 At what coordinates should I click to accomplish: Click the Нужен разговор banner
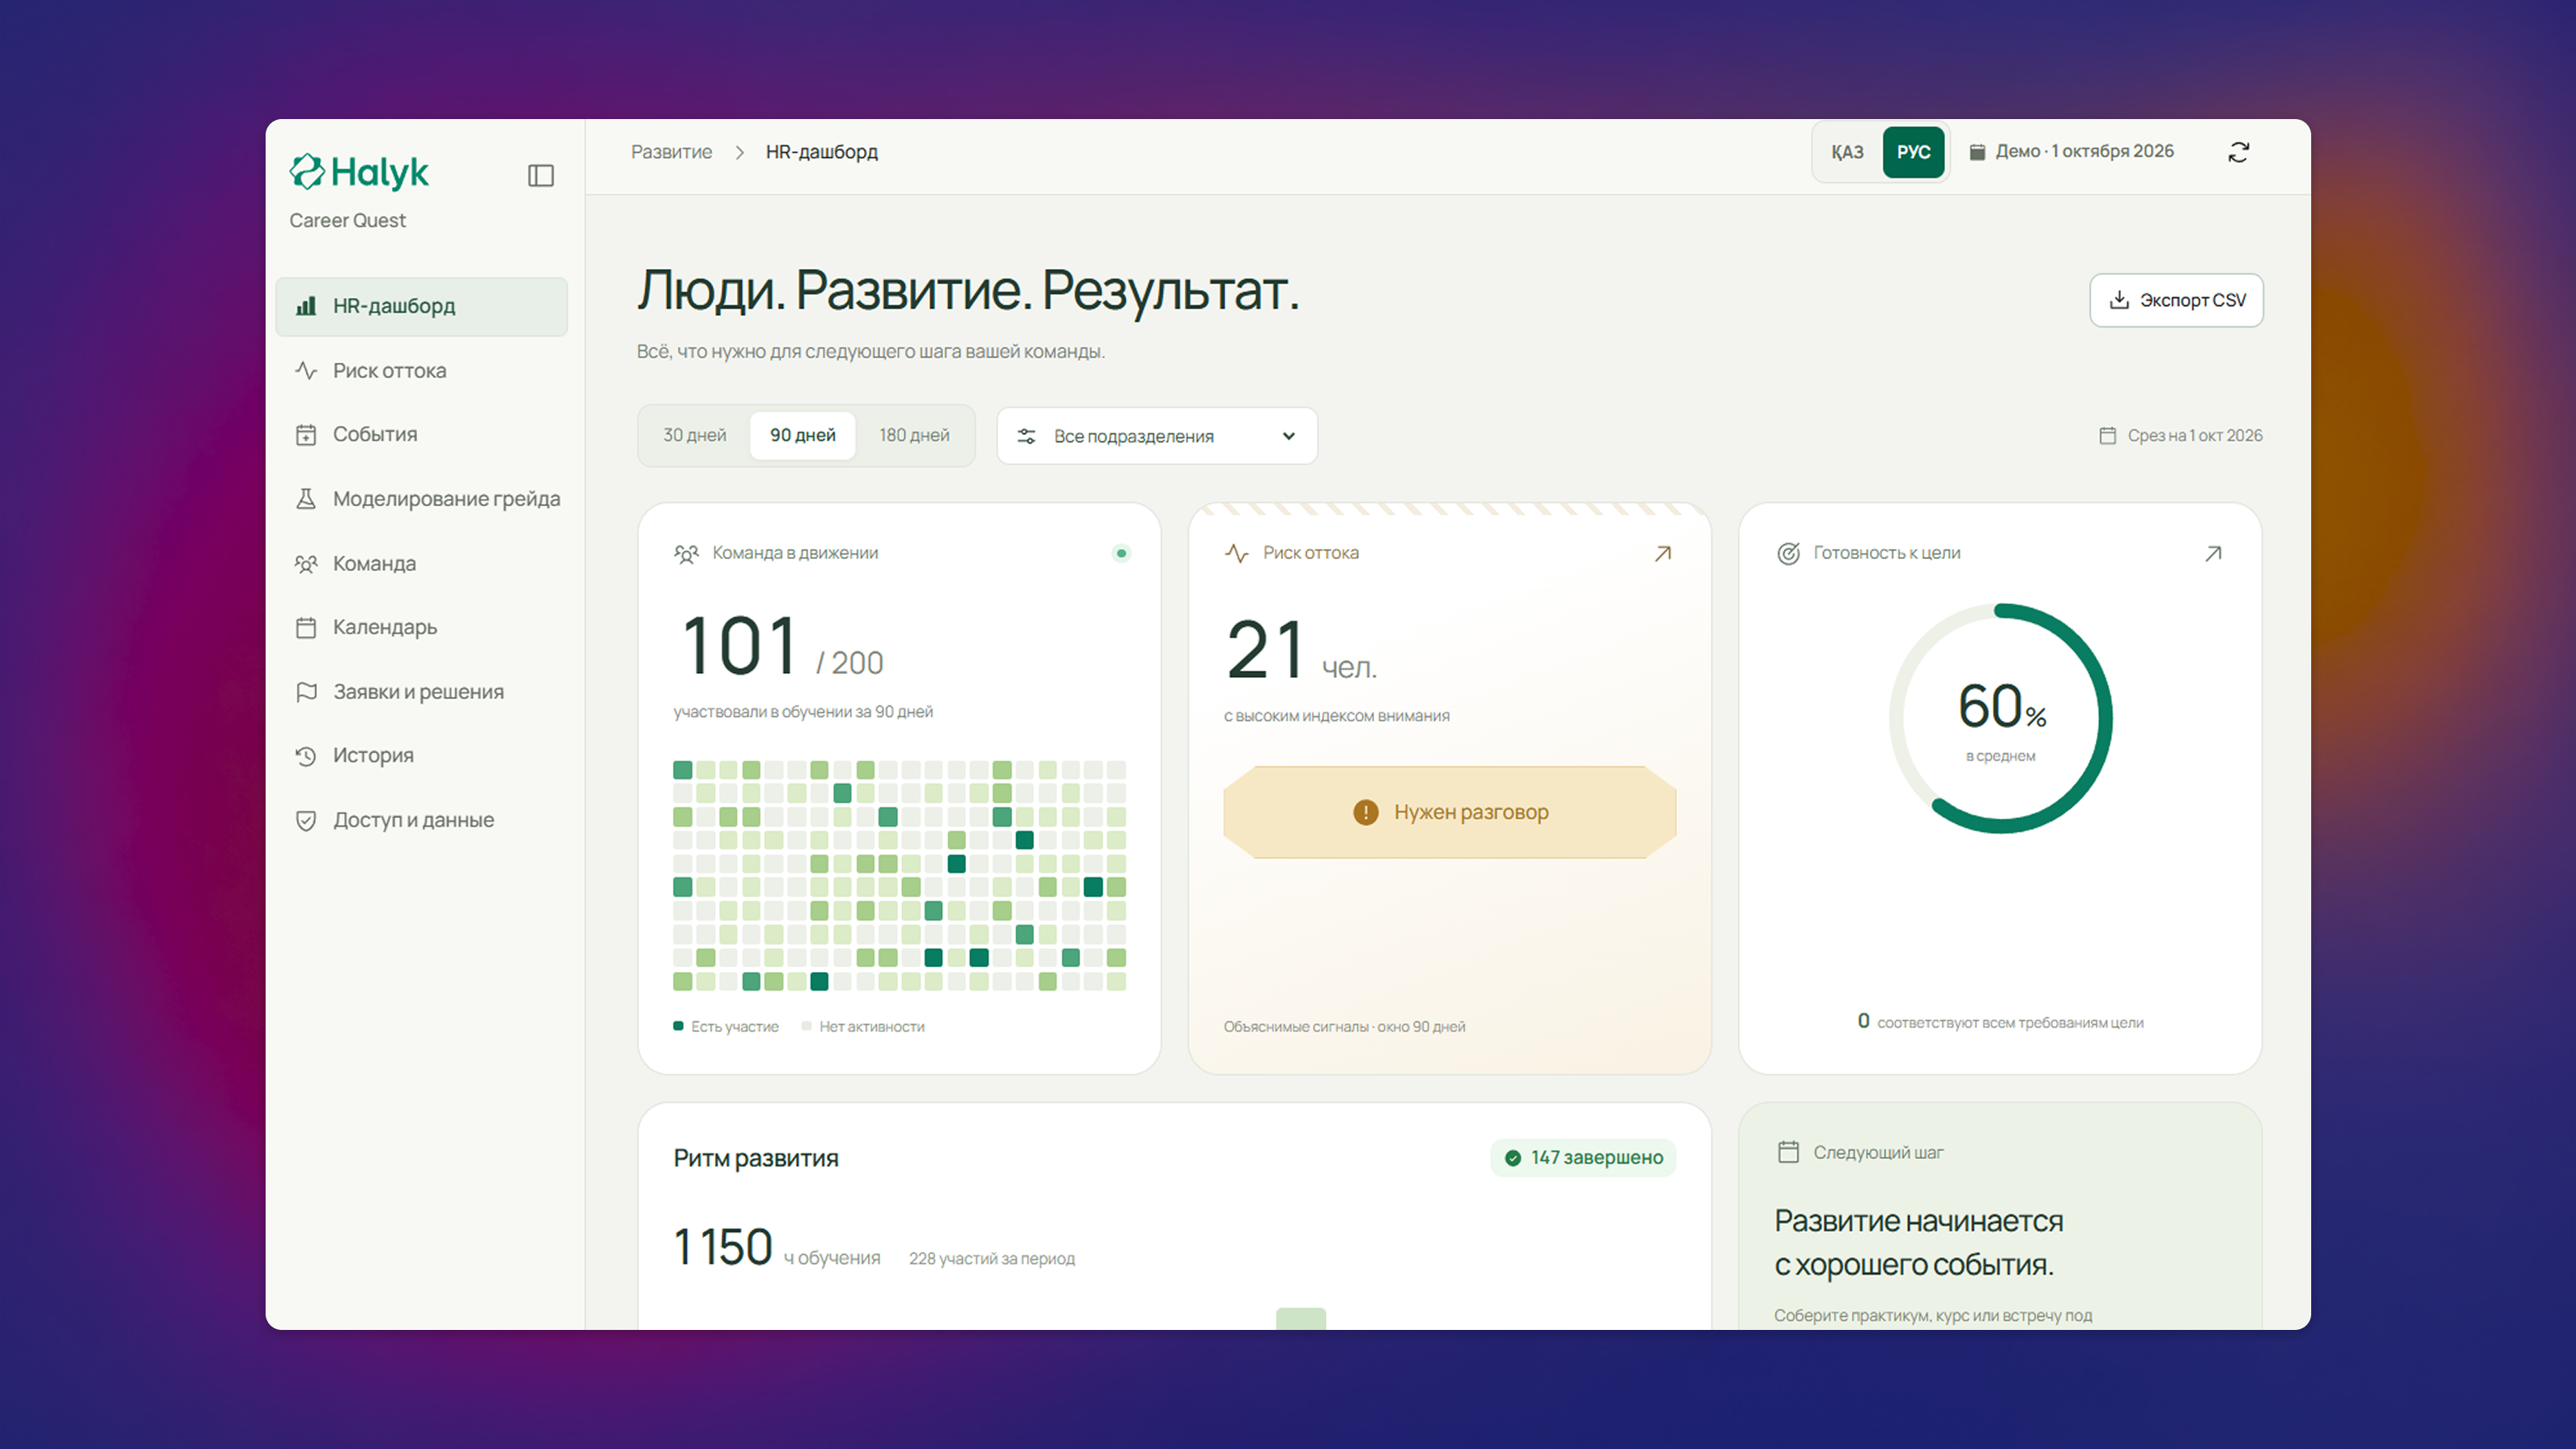(1449, 812)
